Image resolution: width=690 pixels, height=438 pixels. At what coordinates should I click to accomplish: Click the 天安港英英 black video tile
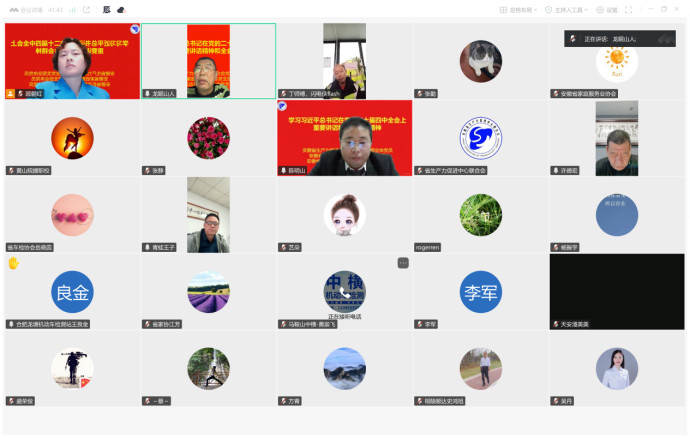pyautogui.click(x=616, y=291)
